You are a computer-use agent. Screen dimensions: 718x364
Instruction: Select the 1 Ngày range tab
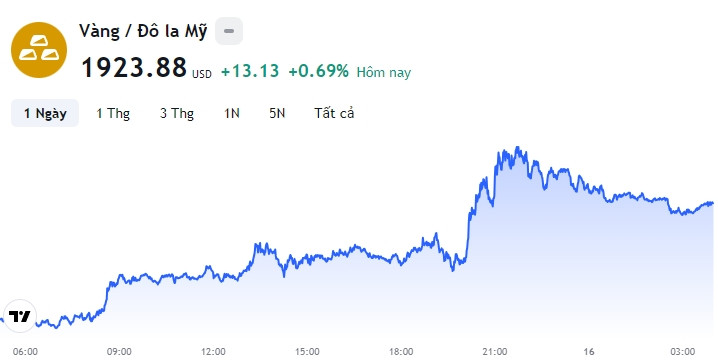[45, 113]
